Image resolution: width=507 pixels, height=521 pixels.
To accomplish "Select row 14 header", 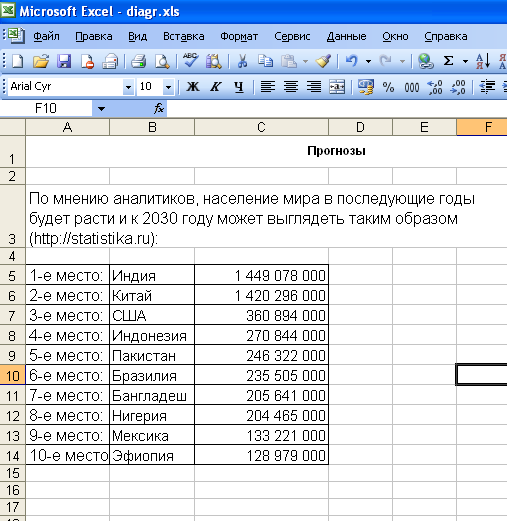I will pyautogui.click(x=12, y=455).
